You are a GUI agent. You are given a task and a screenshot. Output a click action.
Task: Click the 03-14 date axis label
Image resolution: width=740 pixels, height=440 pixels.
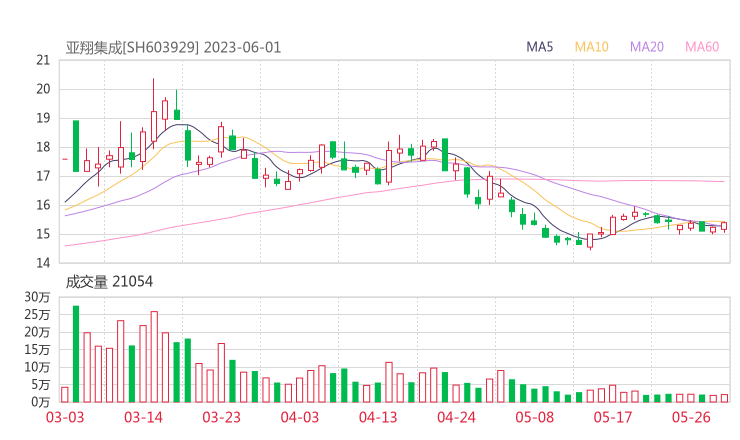tap(143, 417)
